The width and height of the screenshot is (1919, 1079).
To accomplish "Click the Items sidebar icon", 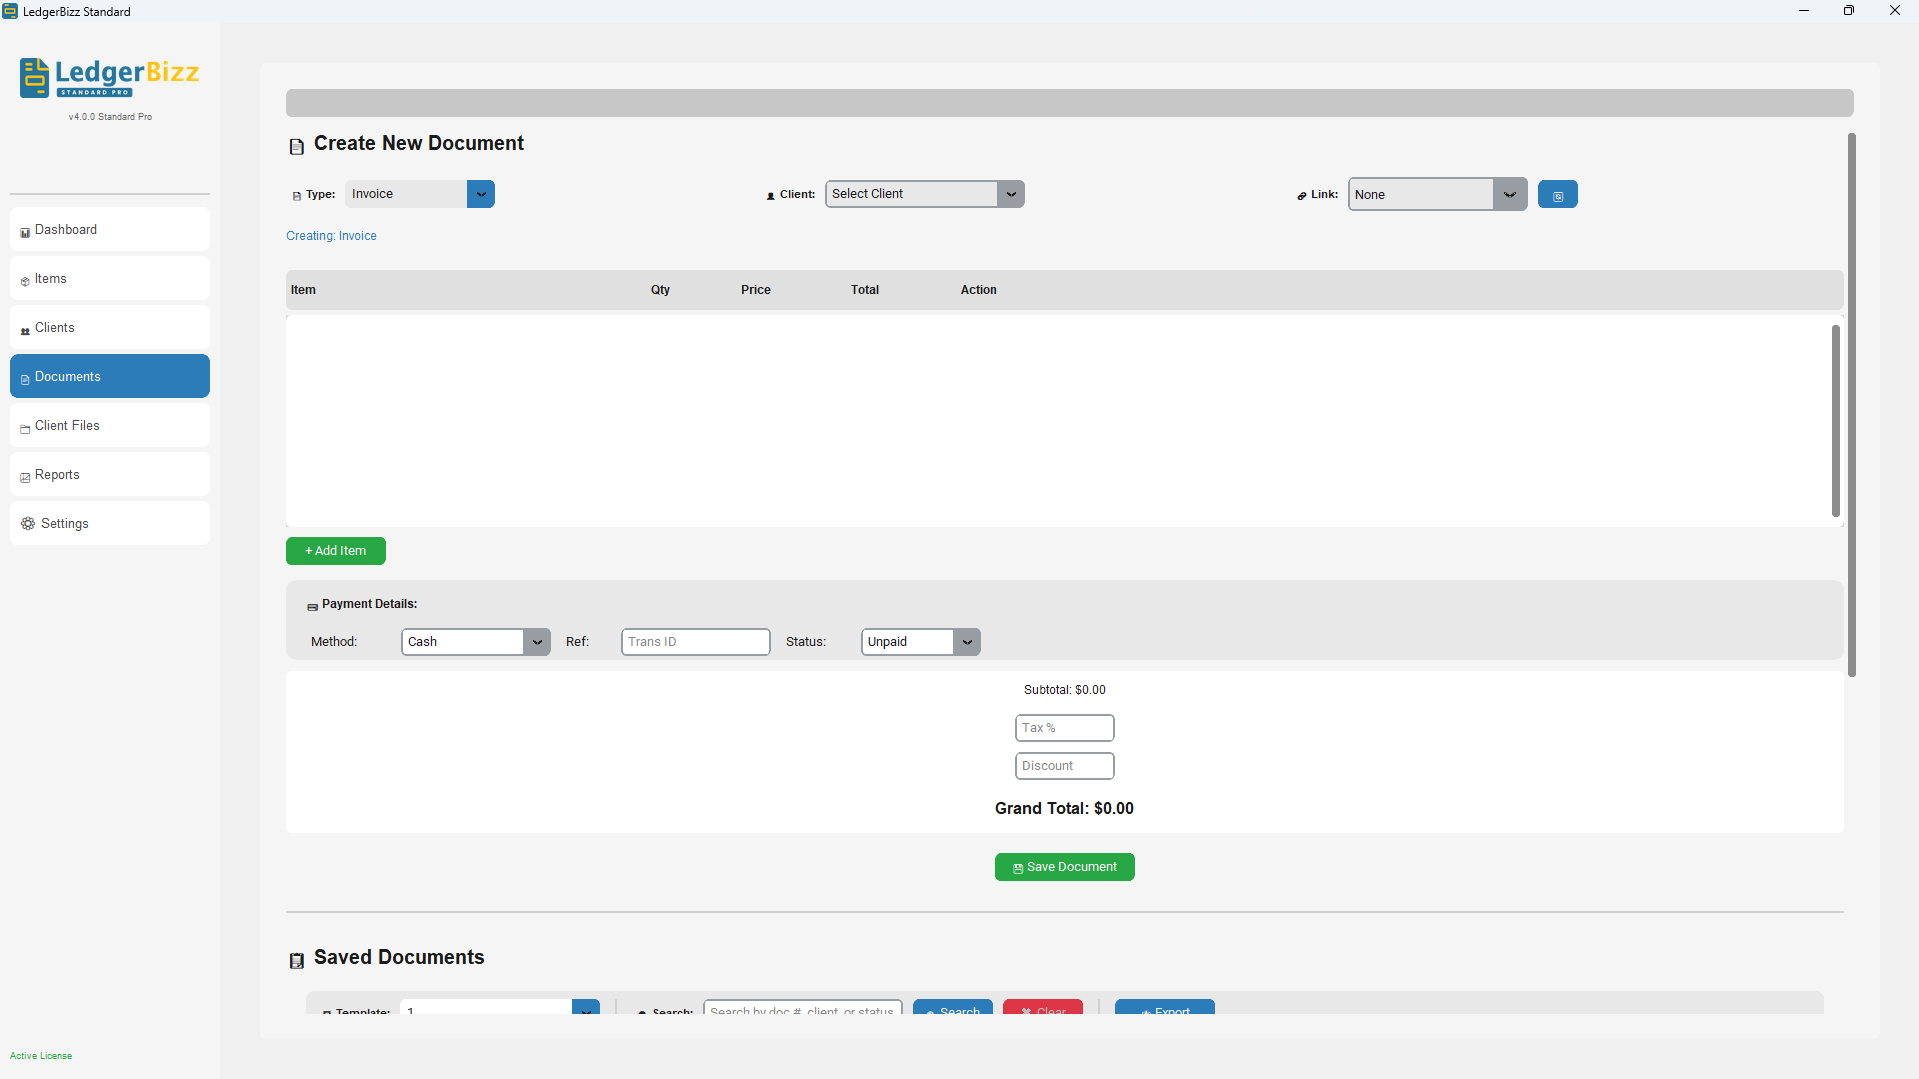I will pyautogui.click(x=25, y=282).
